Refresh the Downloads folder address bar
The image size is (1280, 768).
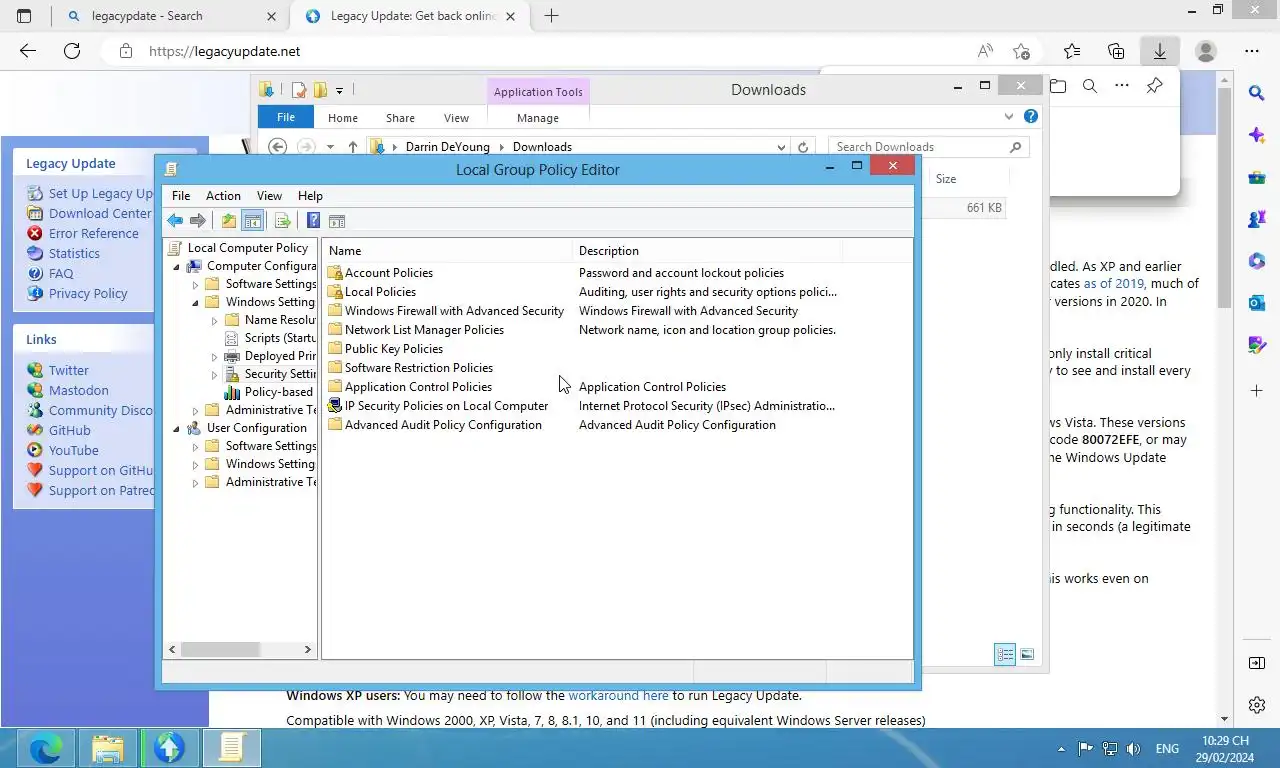pos(803,147)
